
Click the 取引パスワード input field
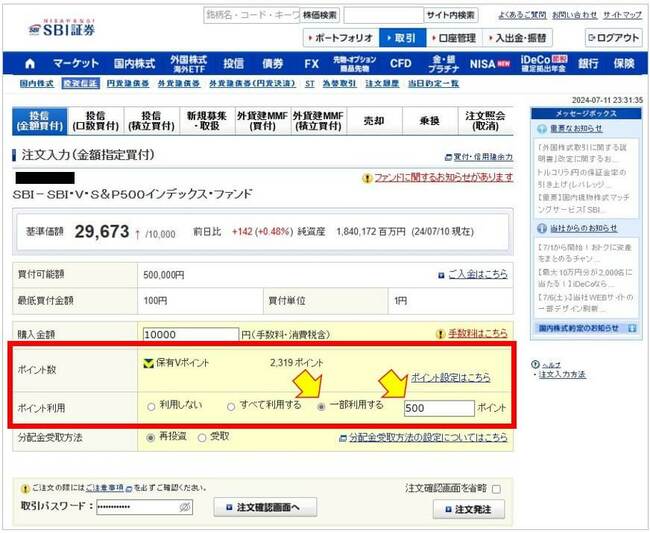click(x=144, y=507)
